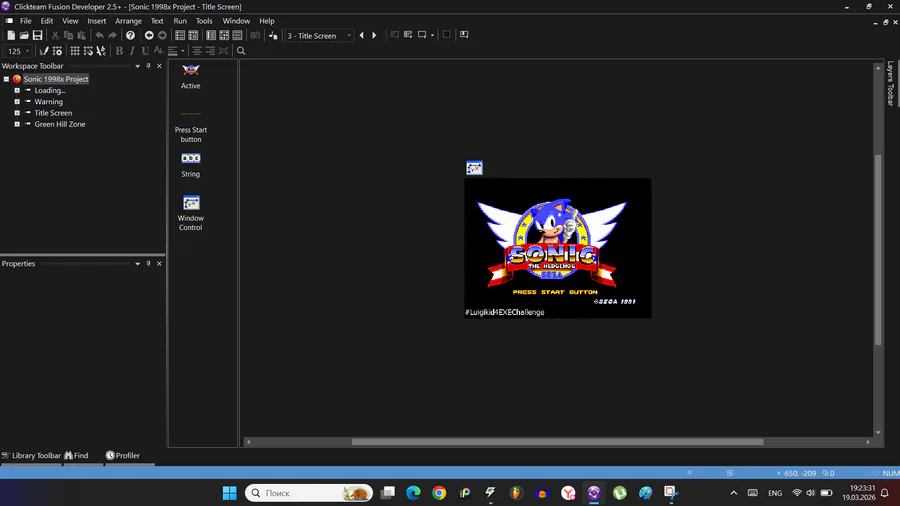Open the Insert menu
The image size is (900, 506).
coord(96,21)
